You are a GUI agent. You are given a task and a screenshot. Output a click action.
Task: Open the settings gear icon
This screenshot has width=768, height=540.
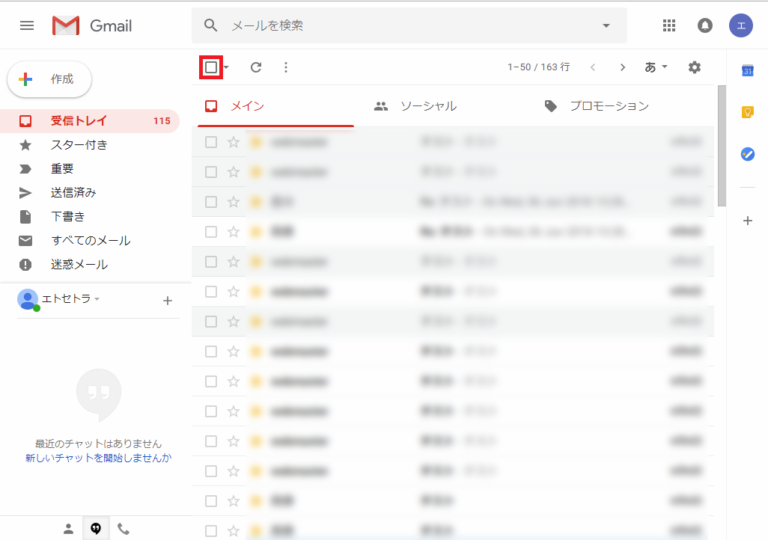pyautogui.click(x=695, y=67)
